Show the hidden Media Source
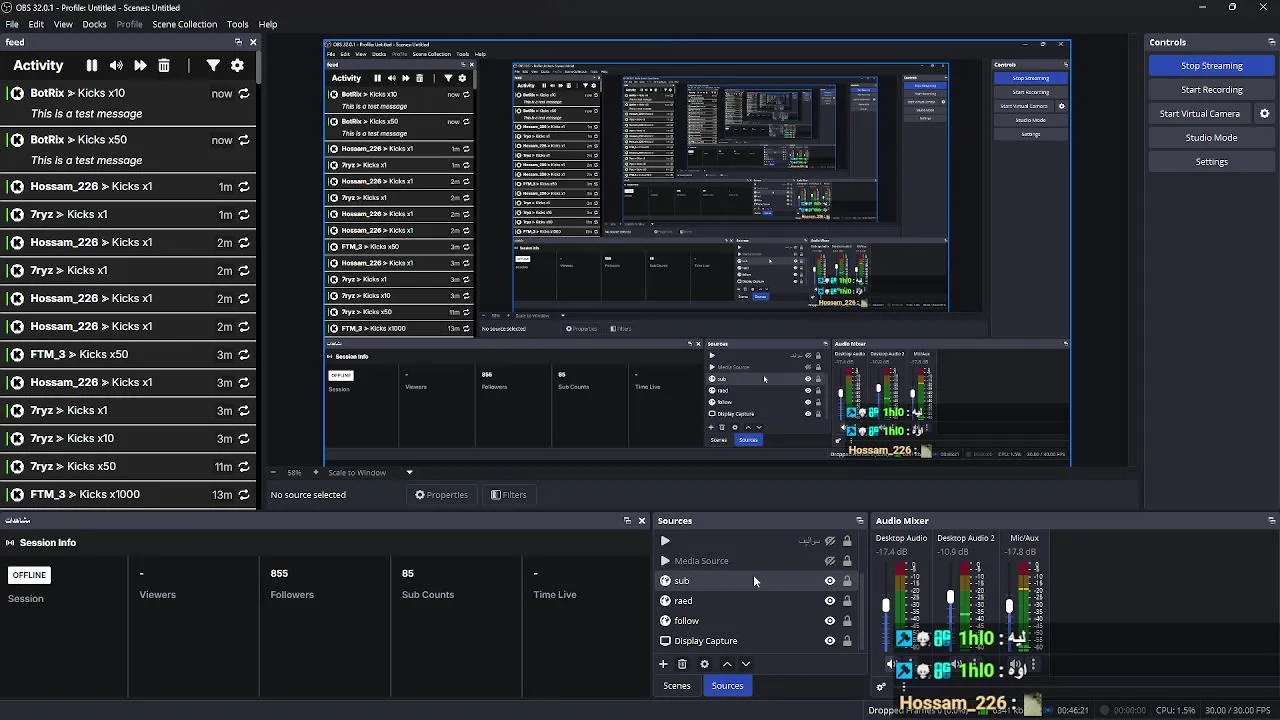 (830, 561)
